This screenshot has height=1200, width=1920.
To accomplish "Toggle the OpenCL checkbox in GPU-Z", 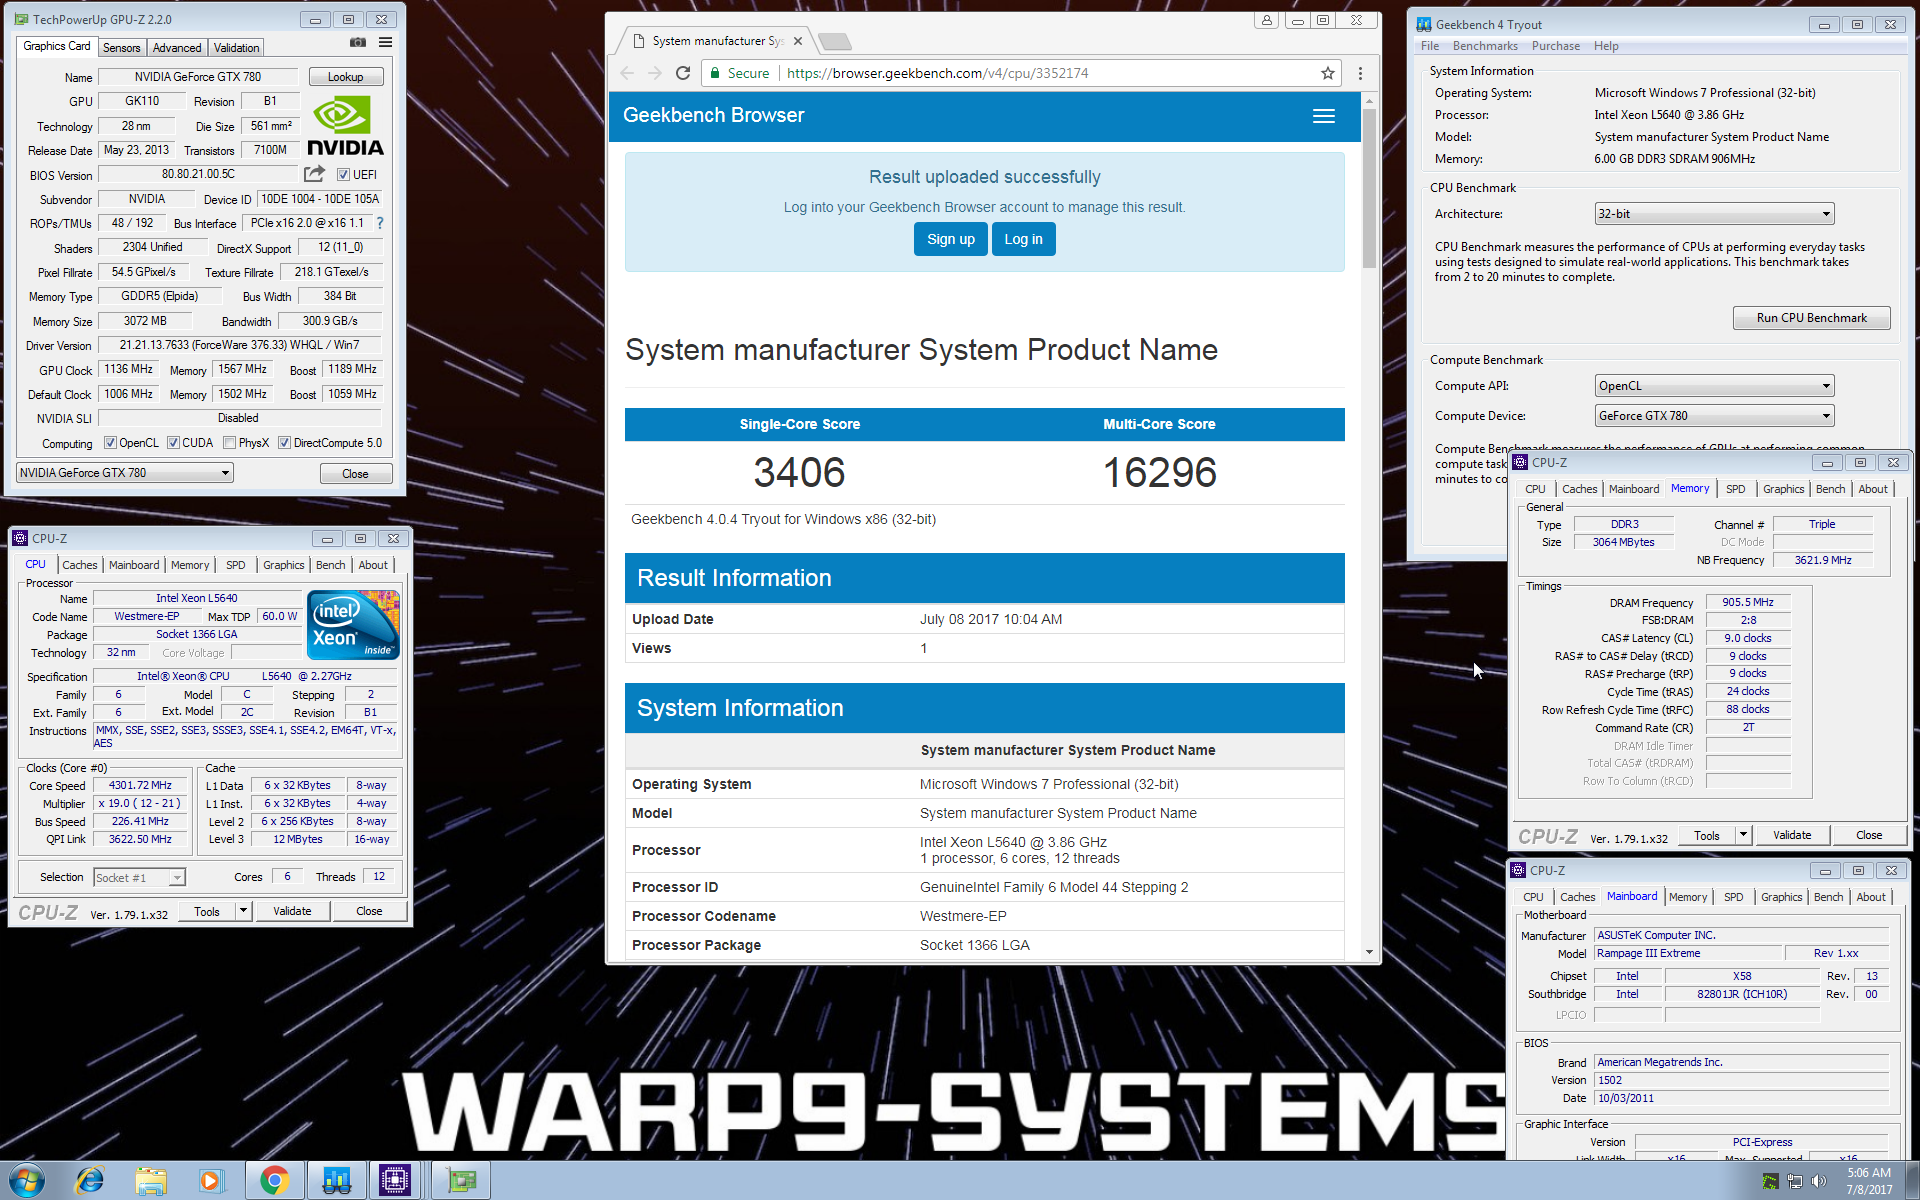I will [x=110, y=443].
